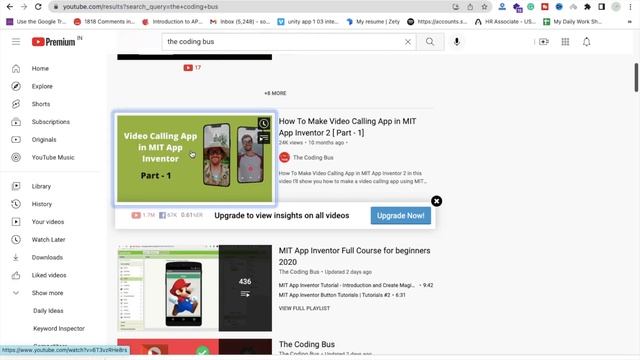Viewport: 640px width, 360px height.
Task: Open unity app 1 03 bookmark
Action: tap(308, 22)
